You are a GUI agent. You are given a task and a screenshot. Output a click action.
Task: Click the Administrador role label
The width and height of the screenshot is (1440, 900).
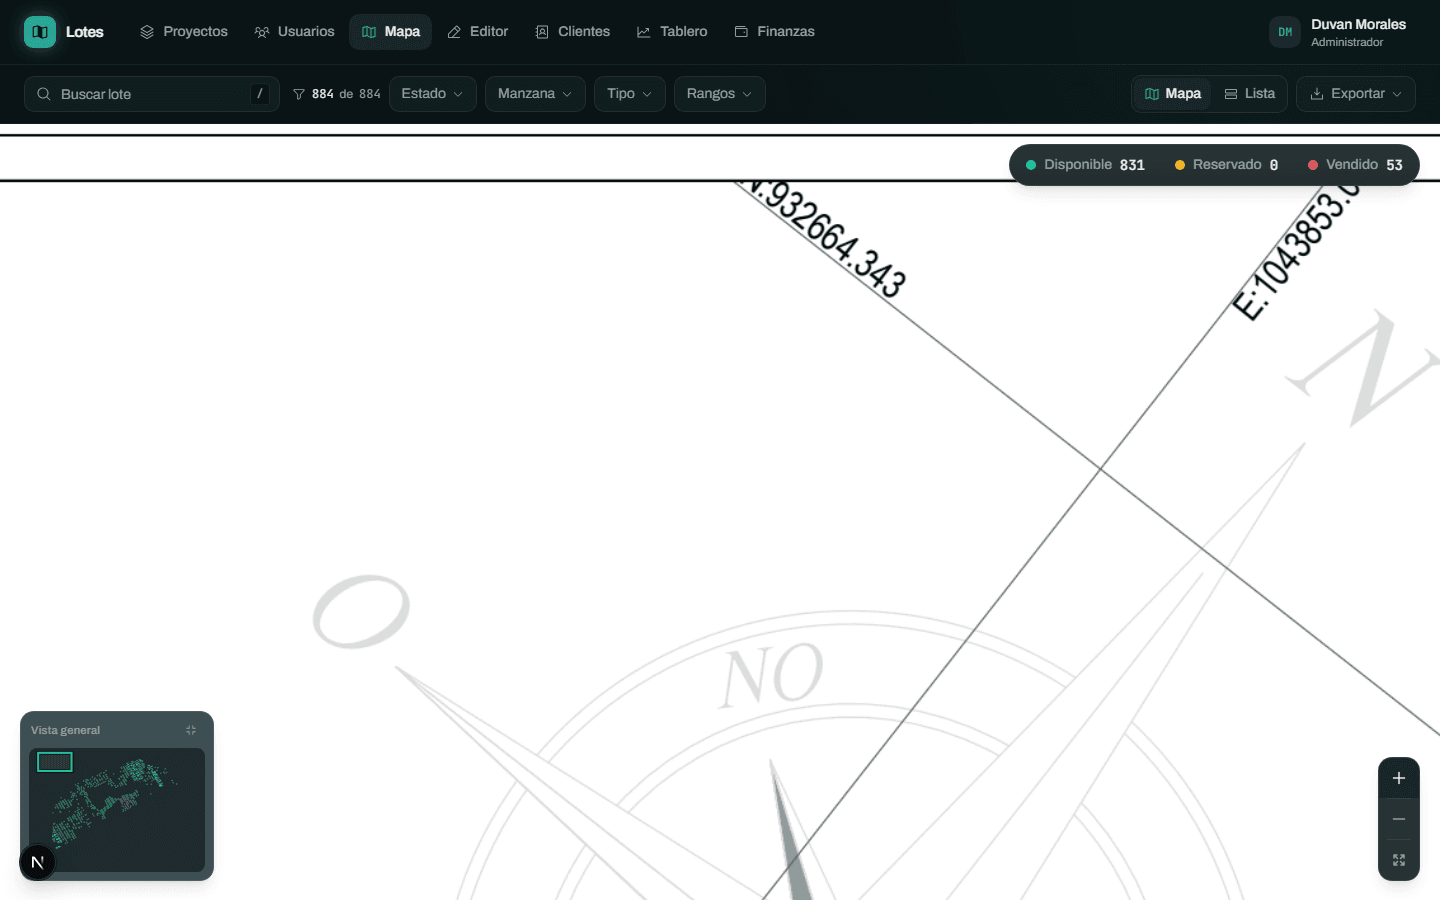coord(1347,42)
